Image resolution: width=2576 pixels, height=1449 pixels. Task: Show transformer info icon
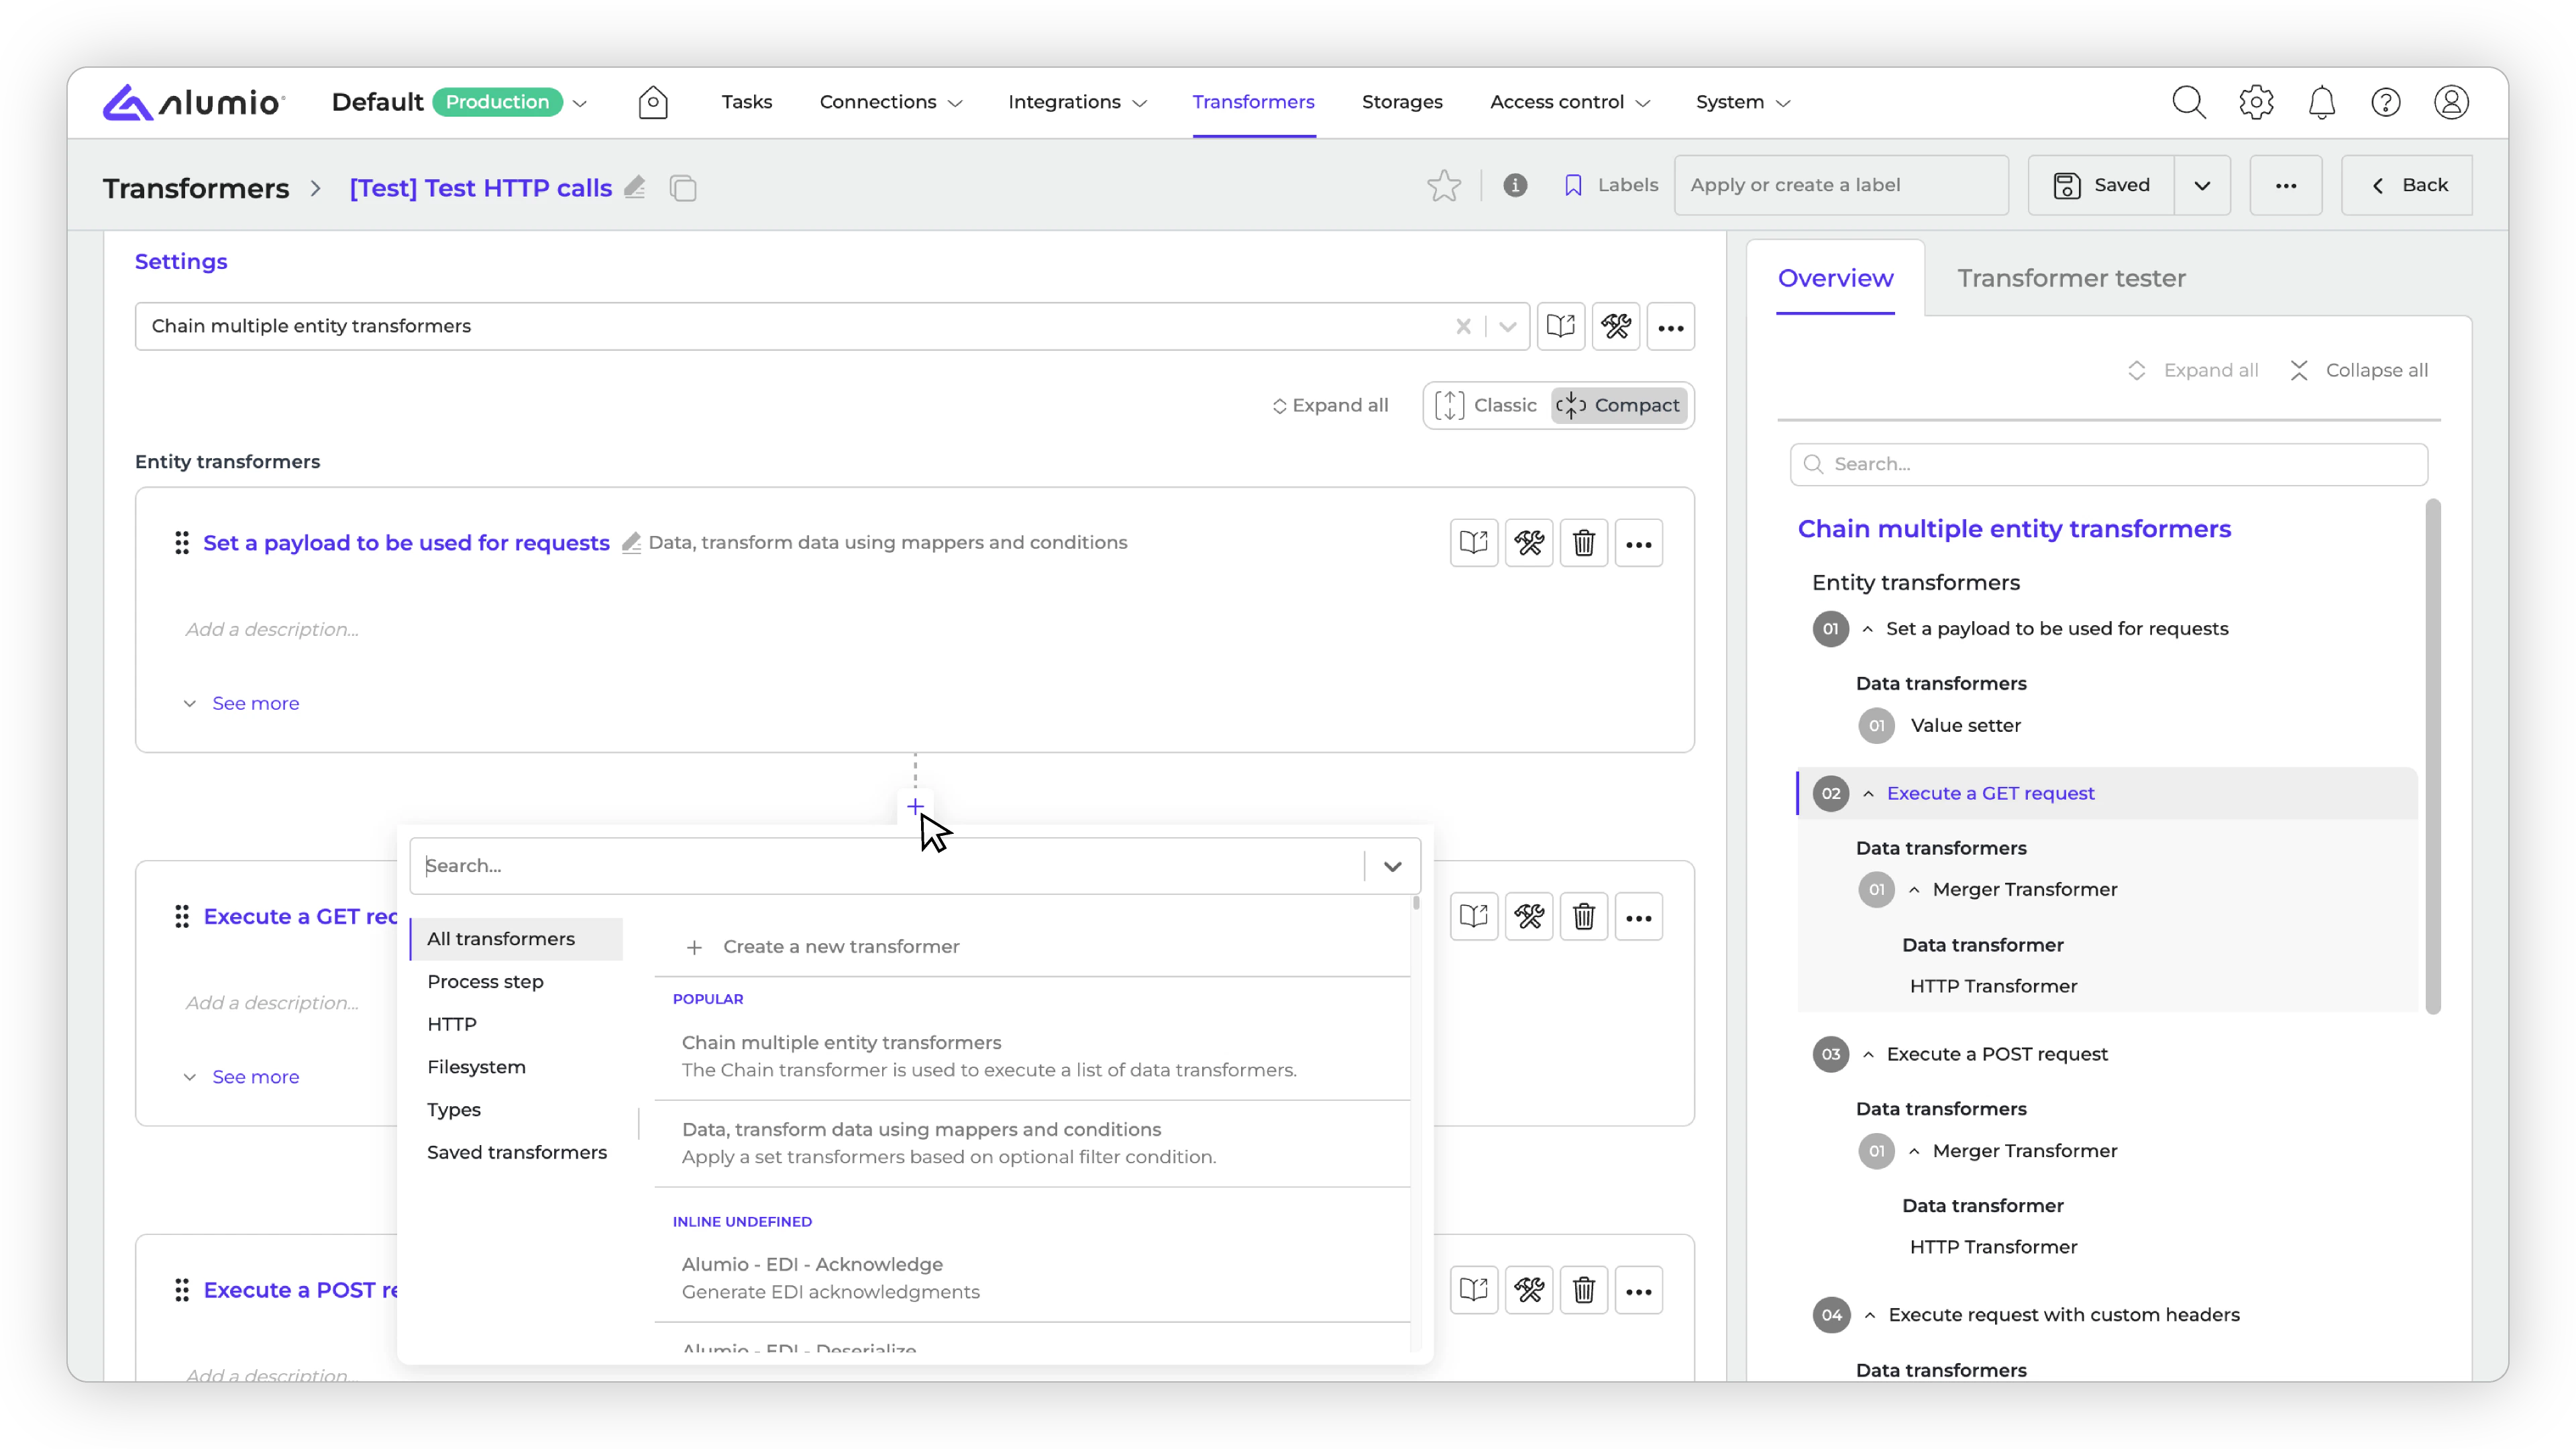pos(1515,185)
